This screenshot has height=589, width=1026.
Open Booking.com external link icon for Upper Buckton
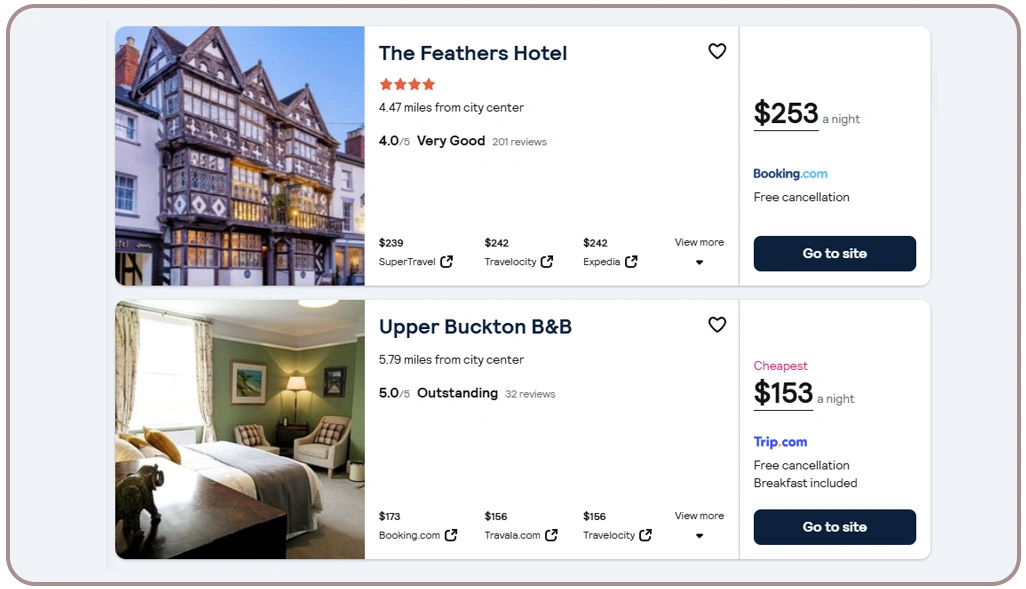(x=451, y=535)
